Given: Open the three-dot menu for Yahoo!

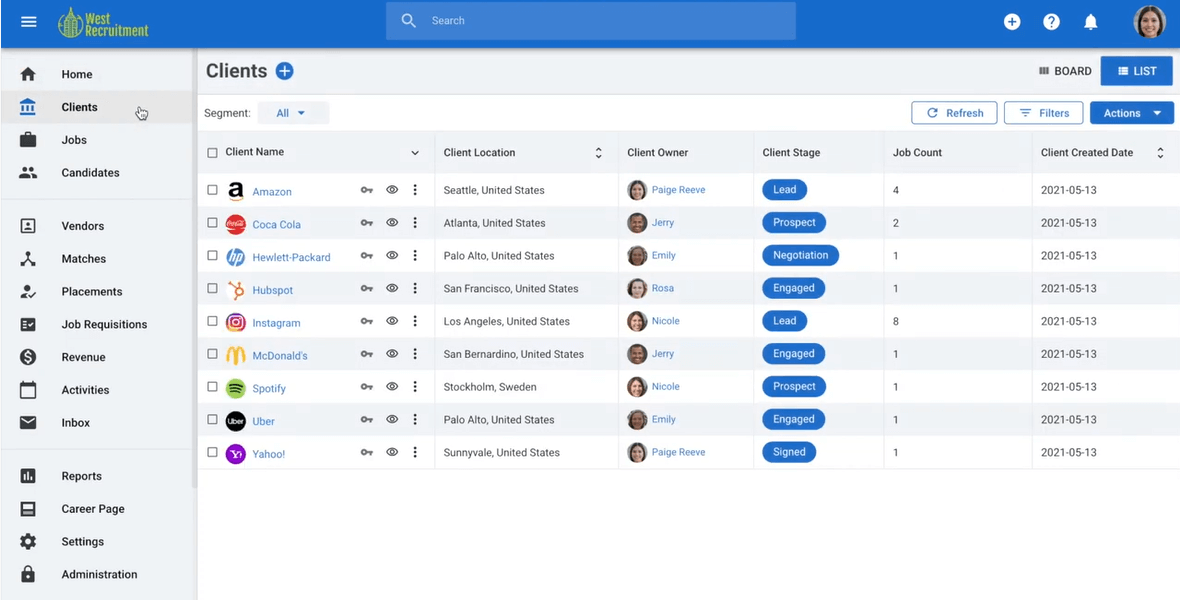Looking at the screenshot, I should 415,452.
